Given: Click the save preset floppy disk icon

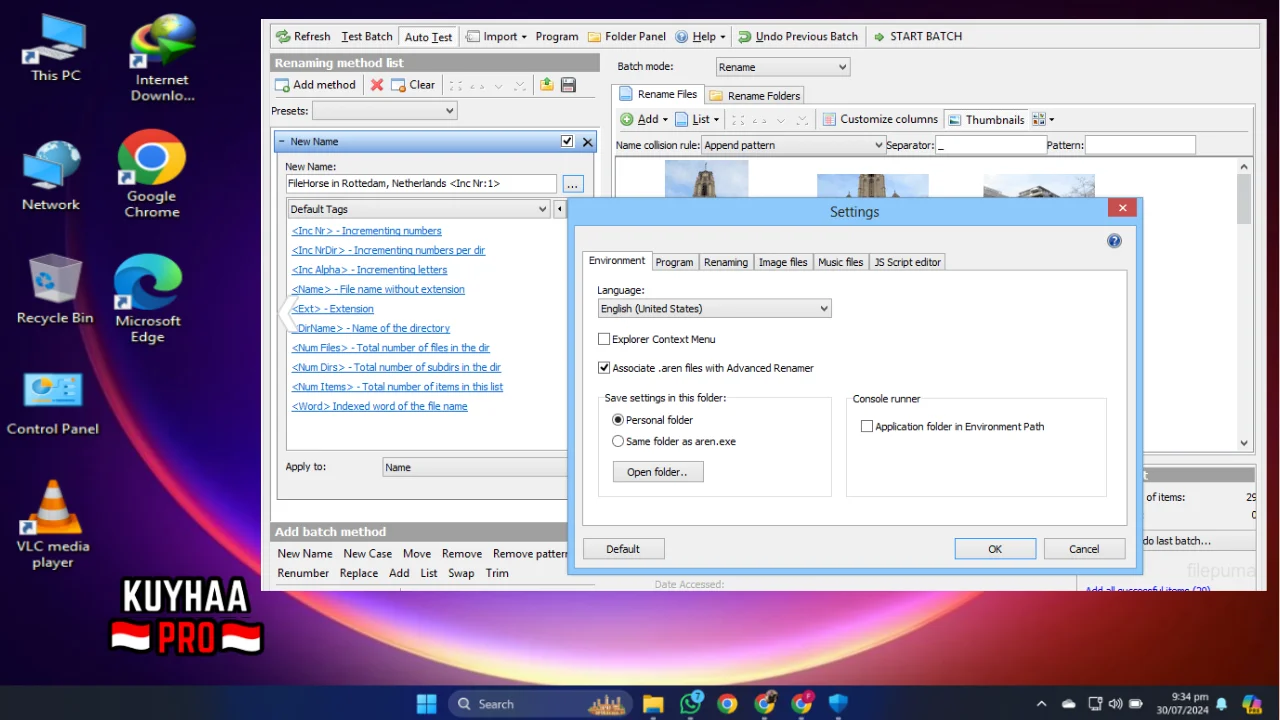Looking at the screenshot, I should point(568,85).
